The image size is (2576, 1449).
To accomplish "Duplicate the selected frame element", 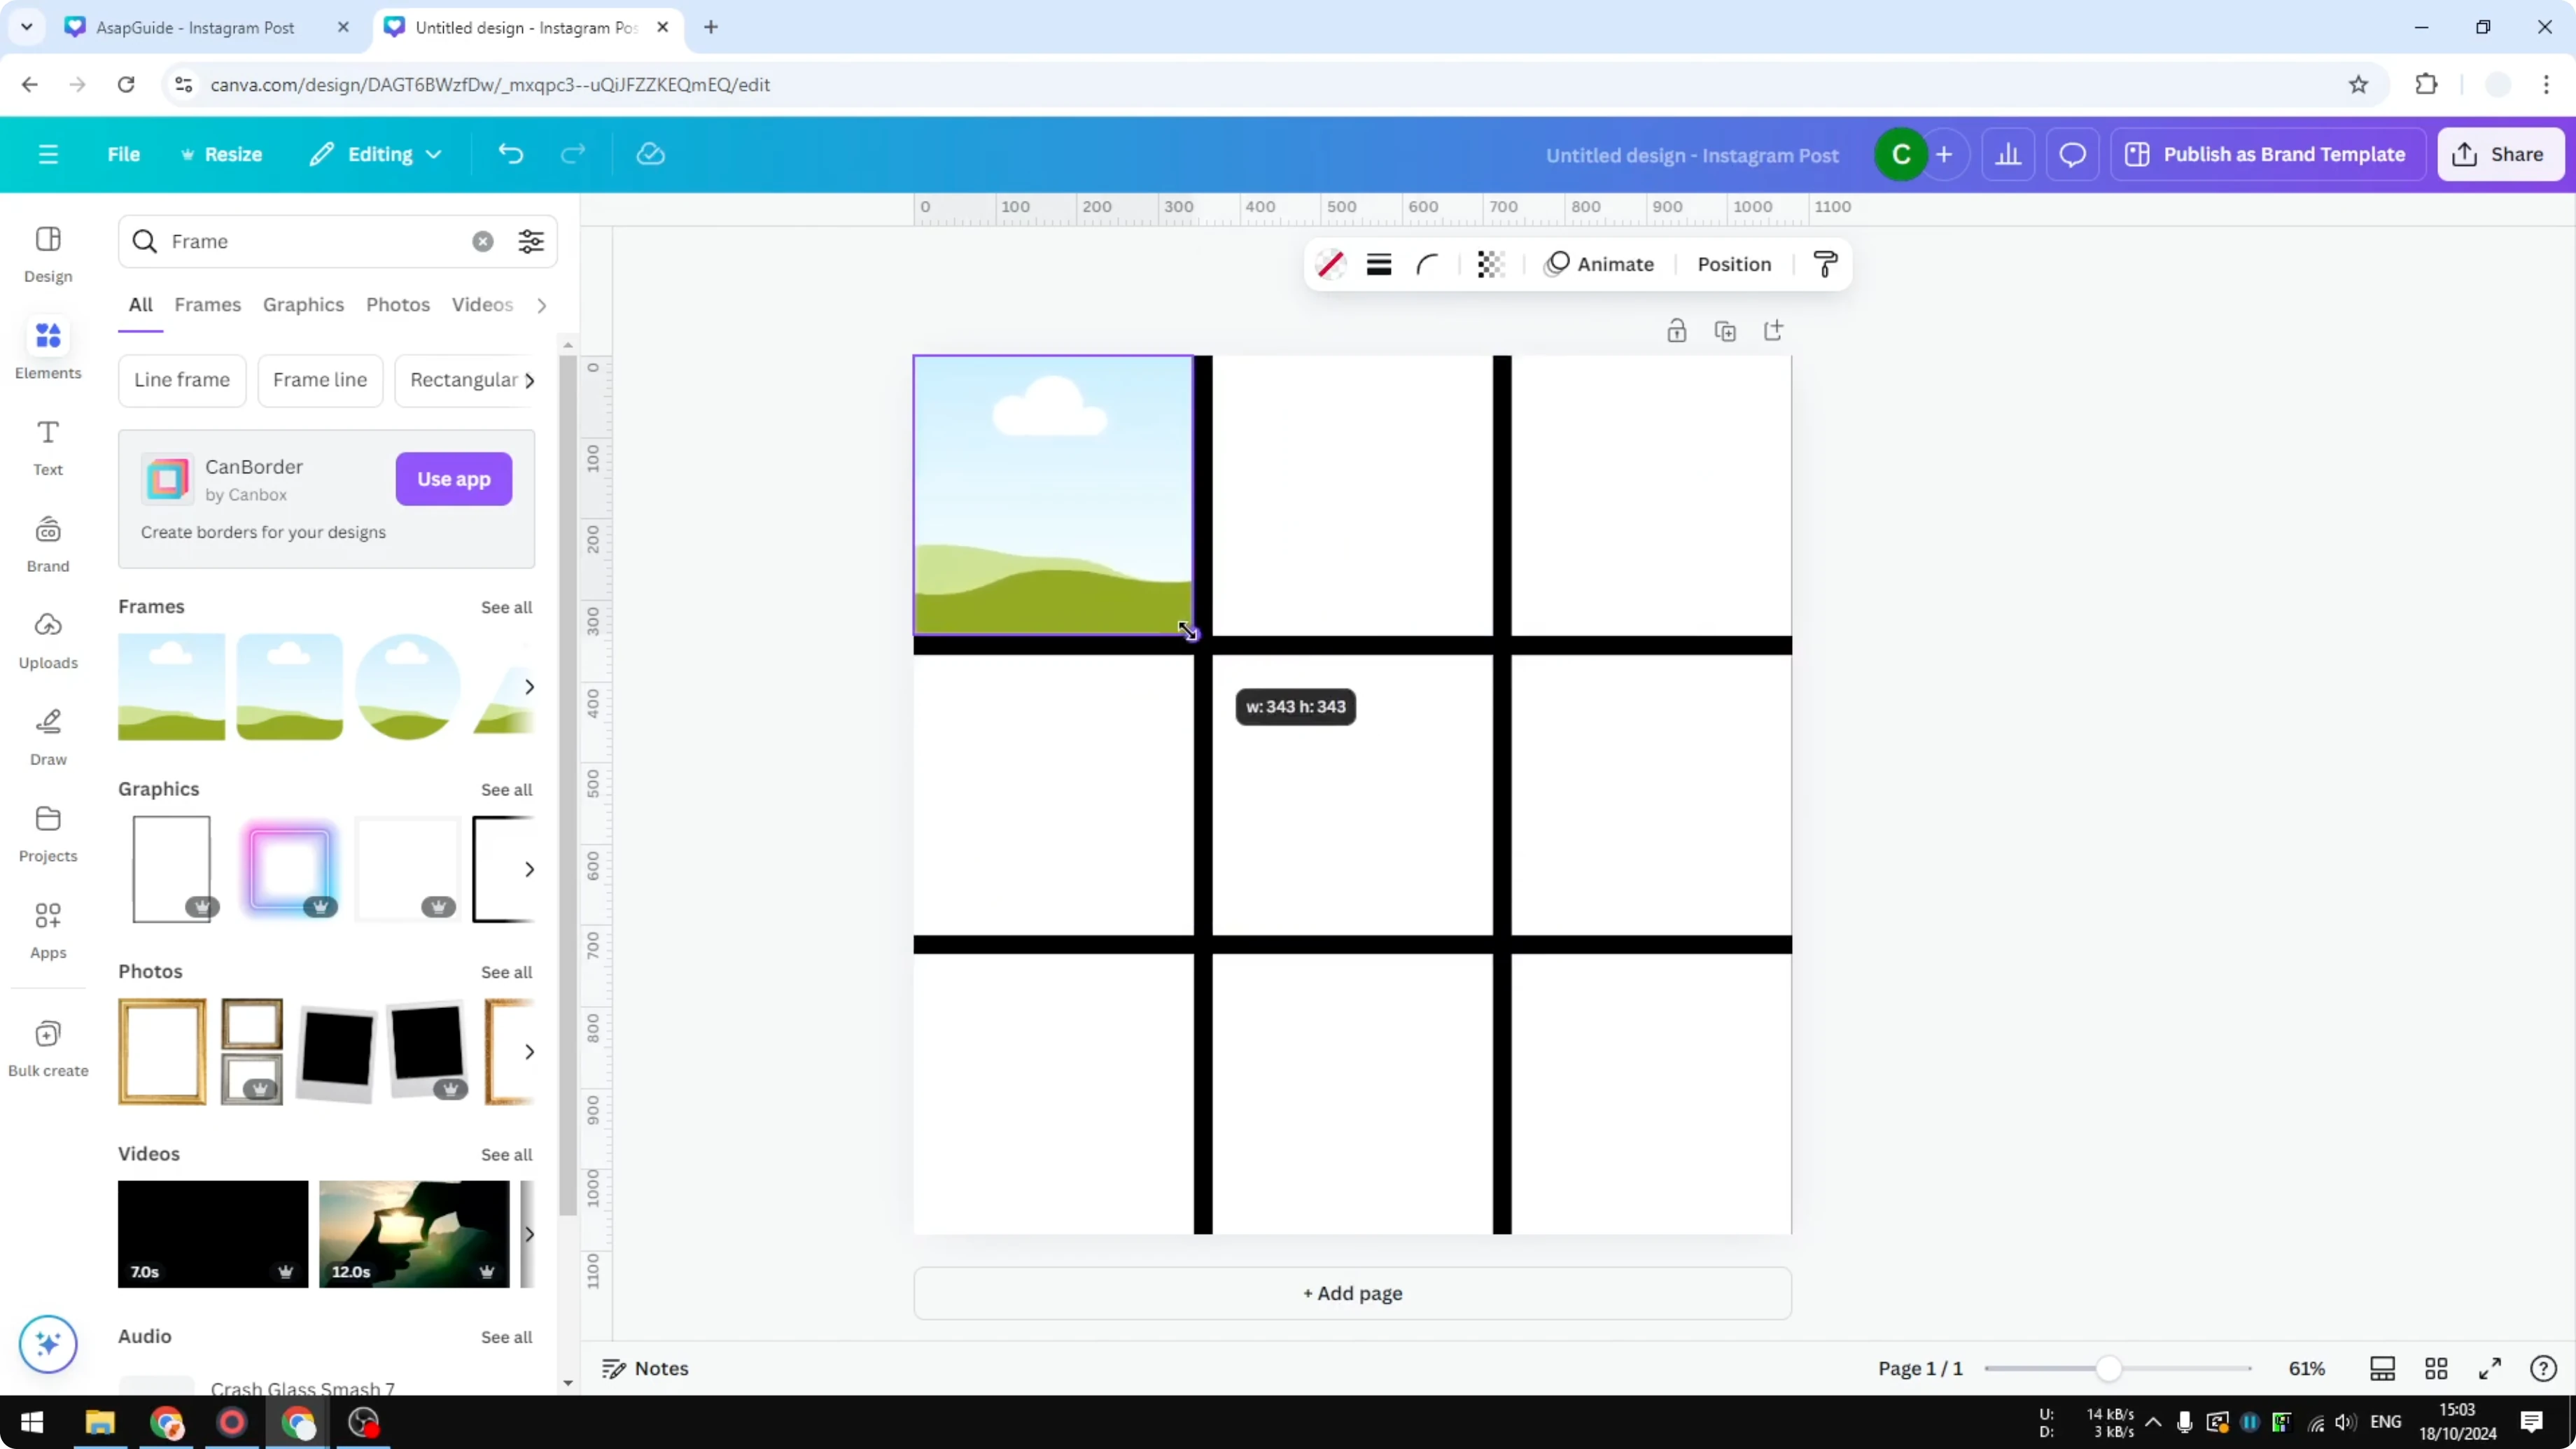I will click(x=1726, y=330).
